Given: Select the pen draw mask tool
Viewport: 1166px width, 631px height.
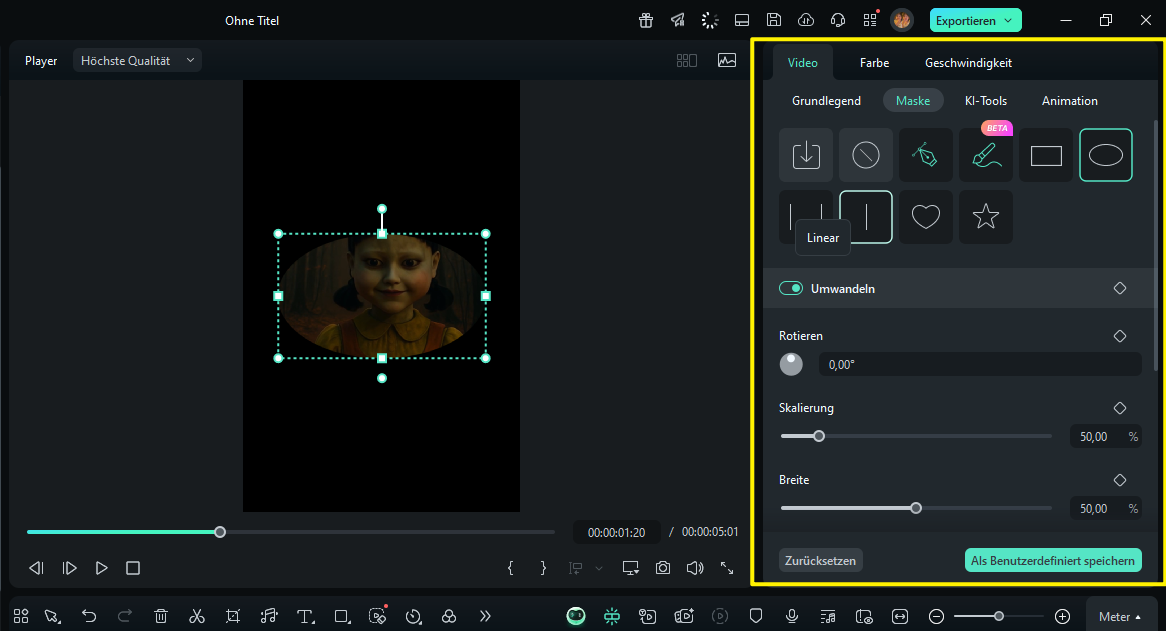Looking at the screenshot, I should pos(925,155).
